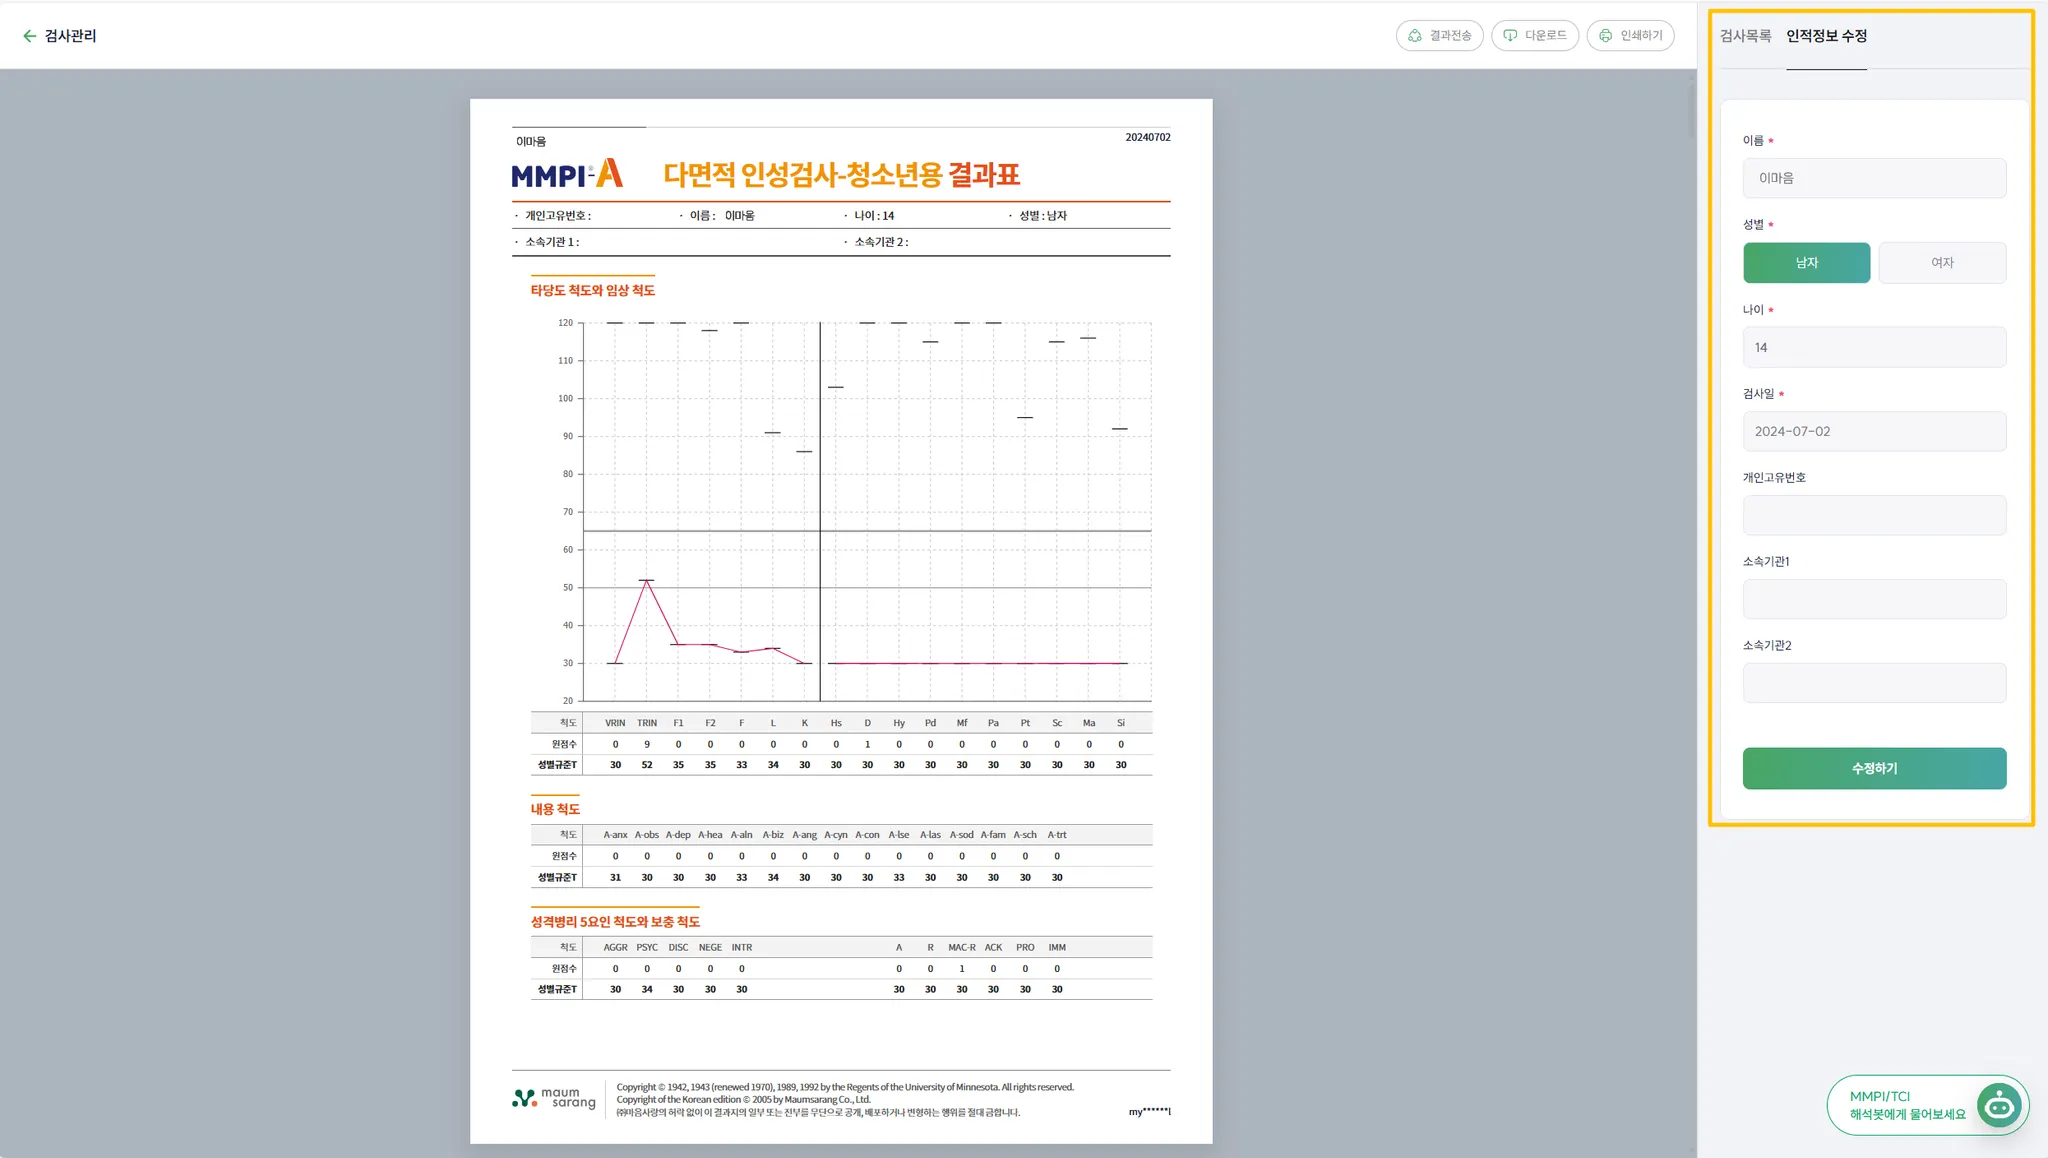2048x1158 pixels.
Task: Open the MMPI/TCI chatbot robot icon
Action: pyautogui.click(x=1999, y=1105)
